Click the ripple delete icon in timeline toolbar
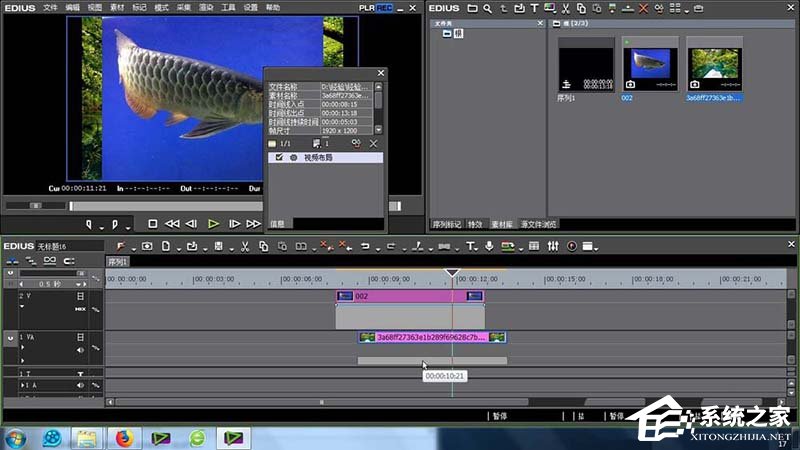The height and width of the screenshot is (450, 800). [345, 246]
